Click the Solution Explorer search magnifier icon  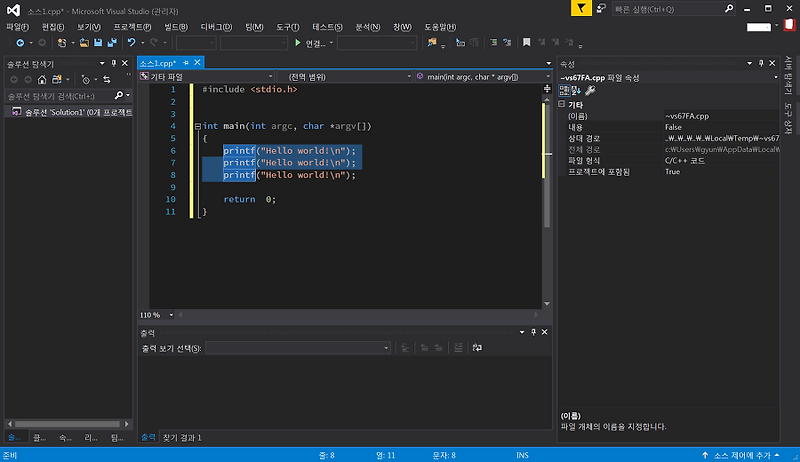coord(119,95)
